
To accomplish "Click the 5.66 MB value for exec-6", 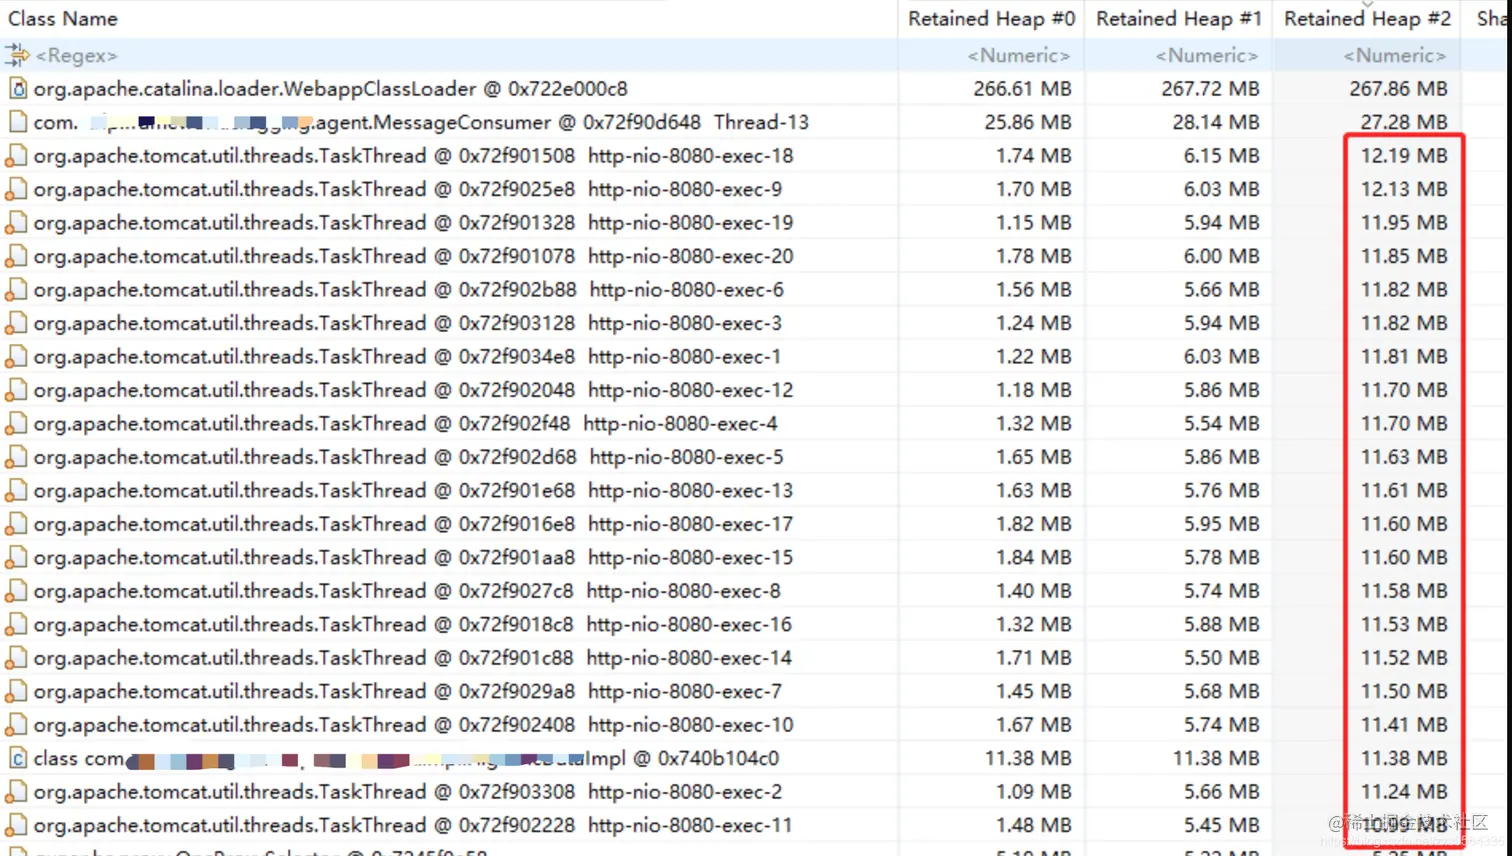I will tap(1221, 290).
